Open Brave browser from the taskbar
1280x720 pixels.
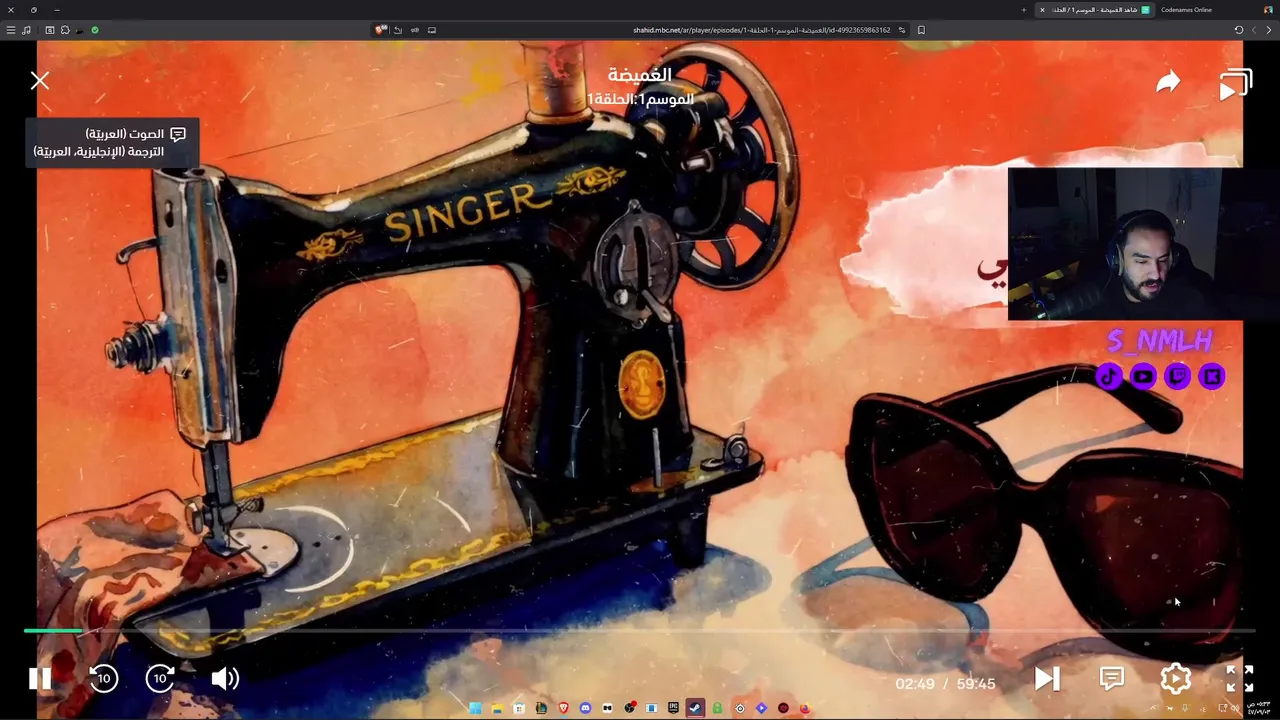pyautogui.click(x=563, y=708)
